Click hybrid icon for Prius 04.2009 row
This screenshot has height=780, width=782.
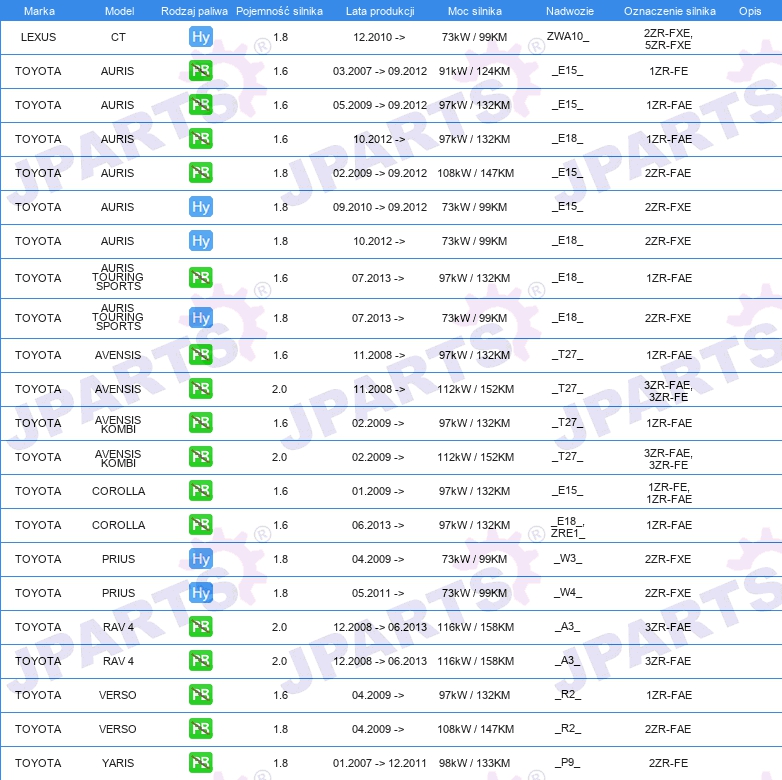[201, 559]
